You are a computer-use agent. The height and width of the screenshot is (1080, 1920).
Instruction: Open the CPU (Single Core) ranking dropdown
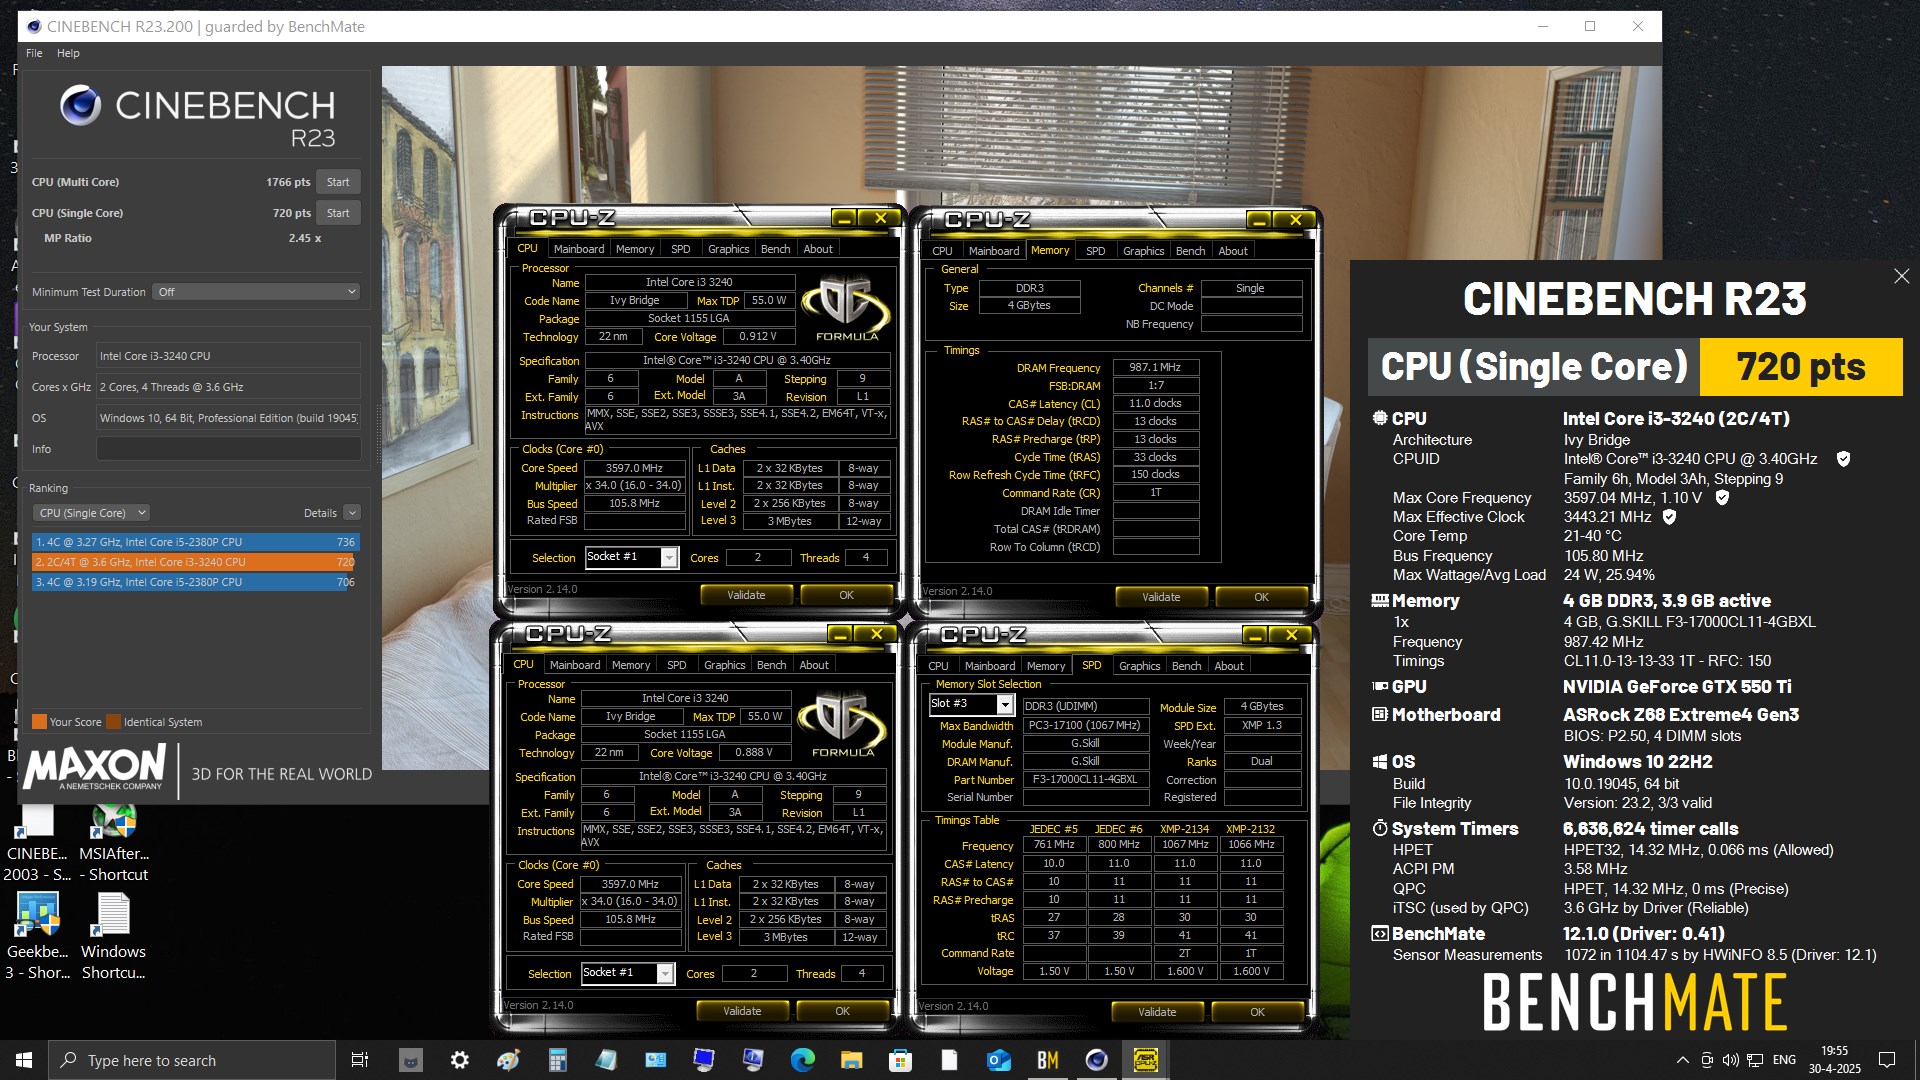pyautogui.click(x=92, y=513)
